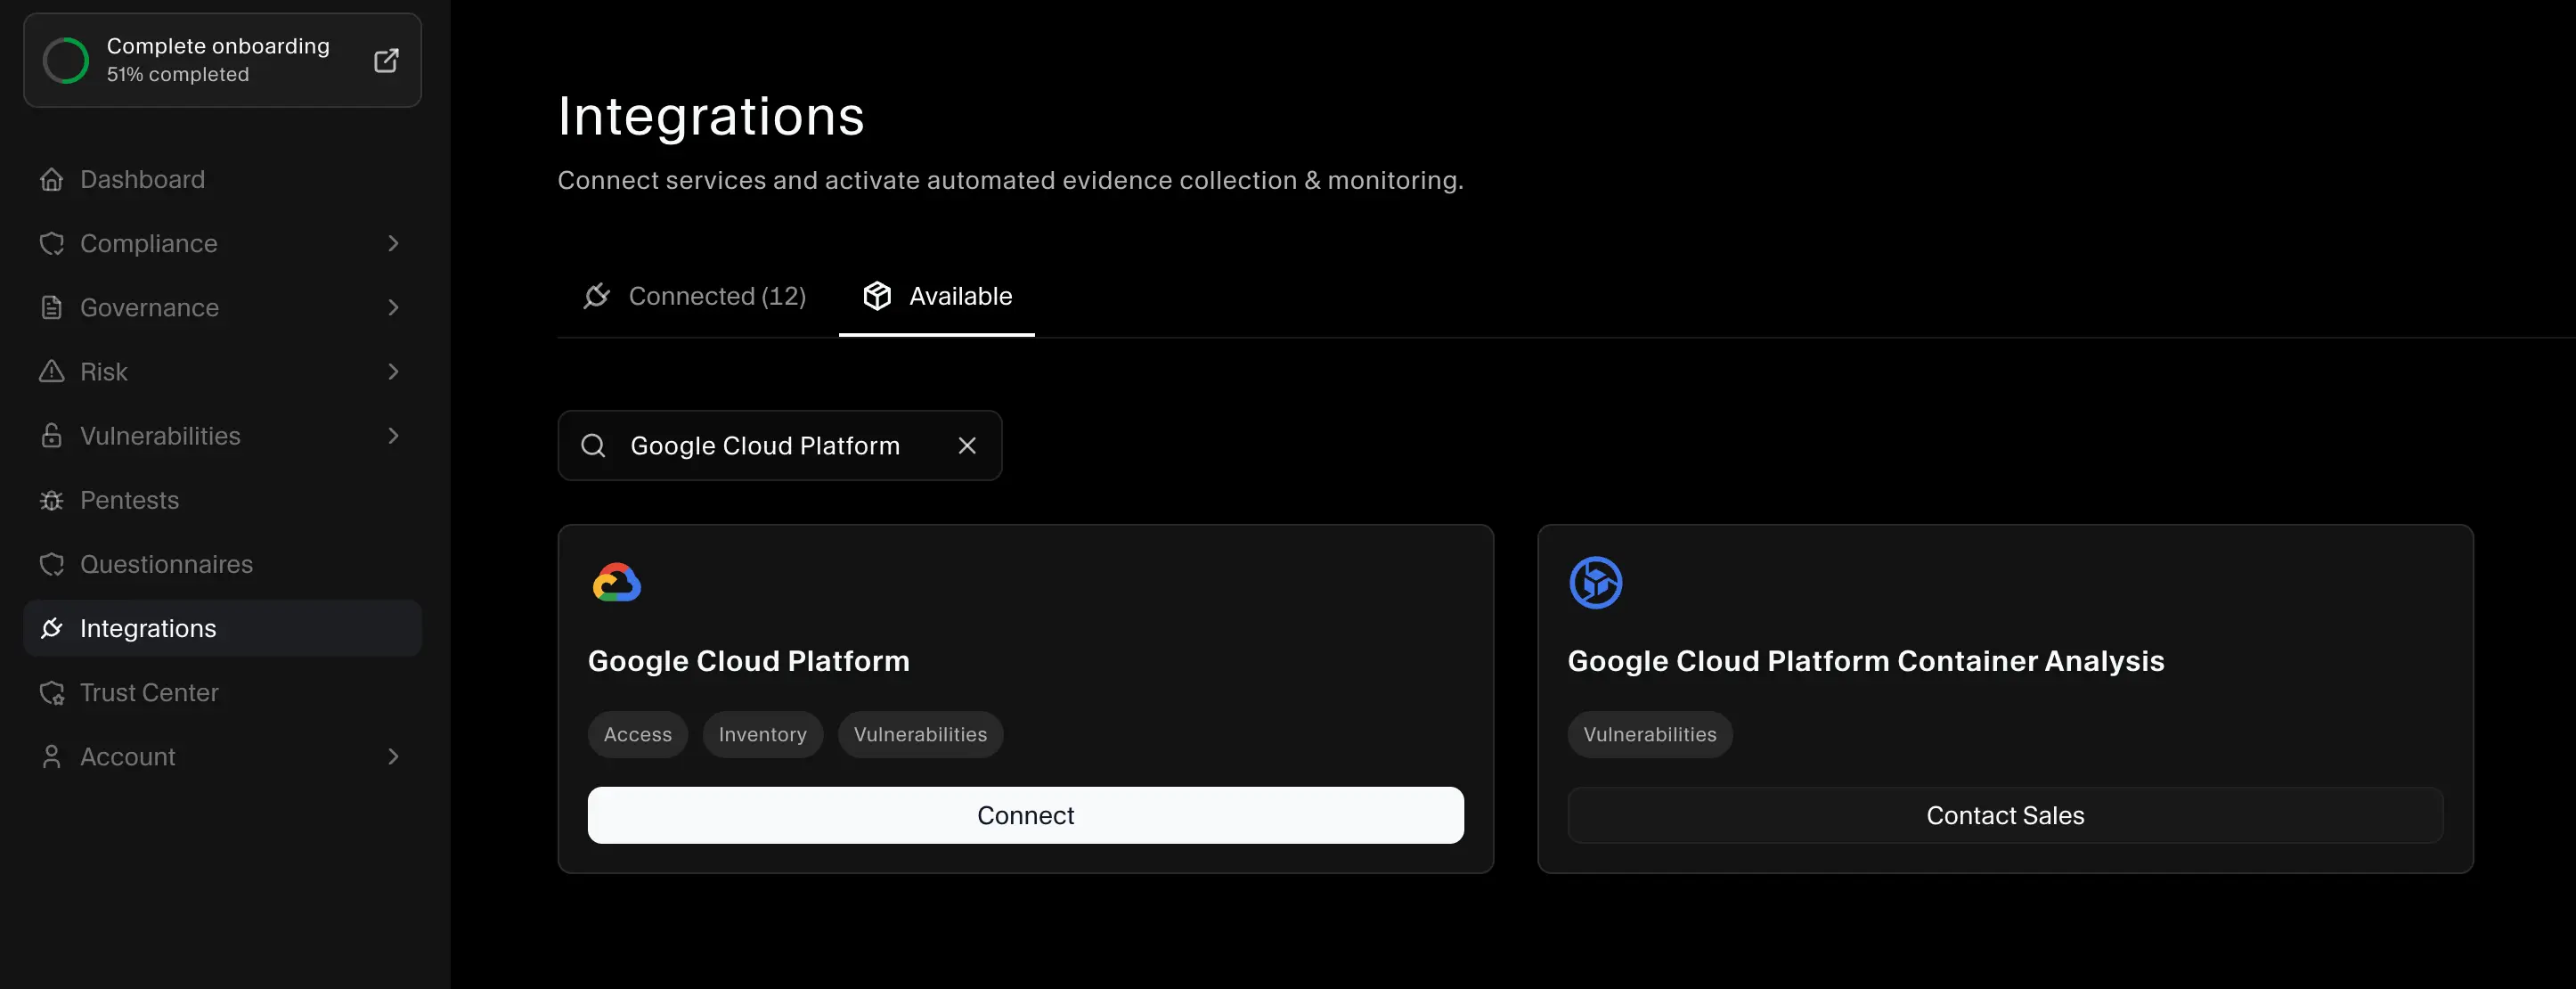Click Vulnerabilities tag on Google Cloud Platform card
This screenshot has width=2576, height=989.
[920, 734]
